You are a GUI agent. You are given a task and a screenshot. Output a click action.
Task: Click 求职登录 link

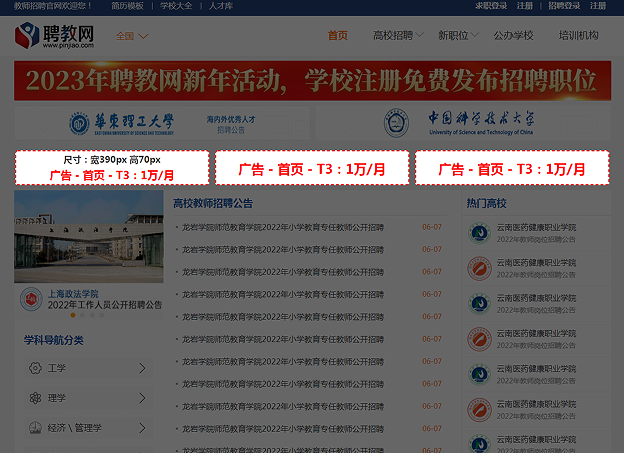point(491,6)
